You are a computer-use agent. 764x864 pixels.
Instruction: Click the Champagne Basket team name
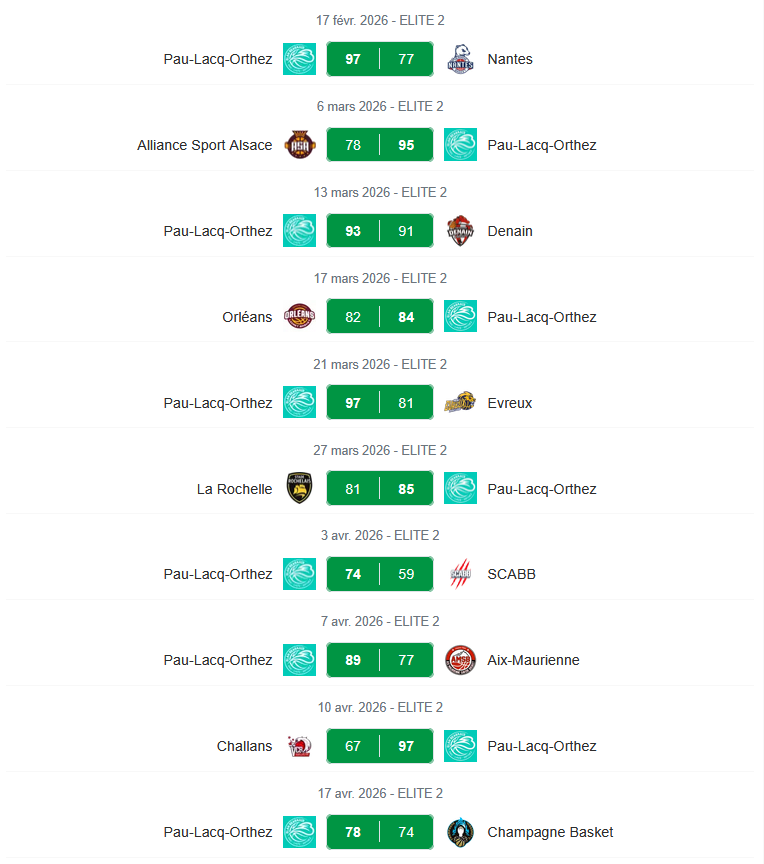click(550, 832)
